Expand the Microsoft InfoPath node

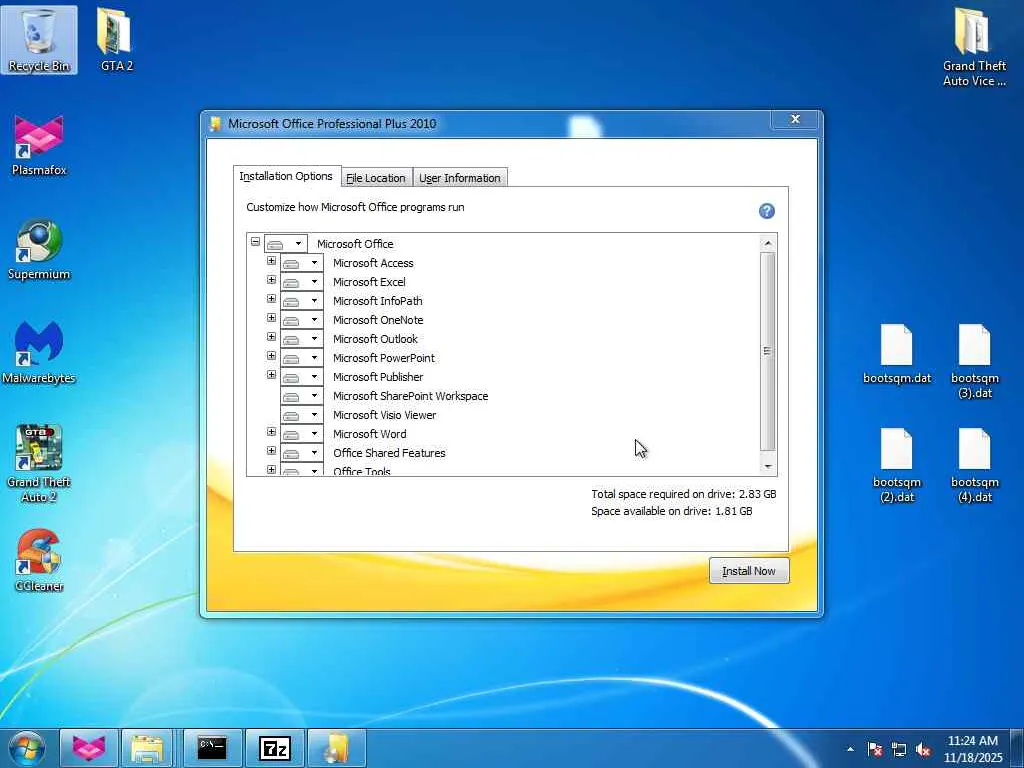pyautogui.click(x=272, y=298)
